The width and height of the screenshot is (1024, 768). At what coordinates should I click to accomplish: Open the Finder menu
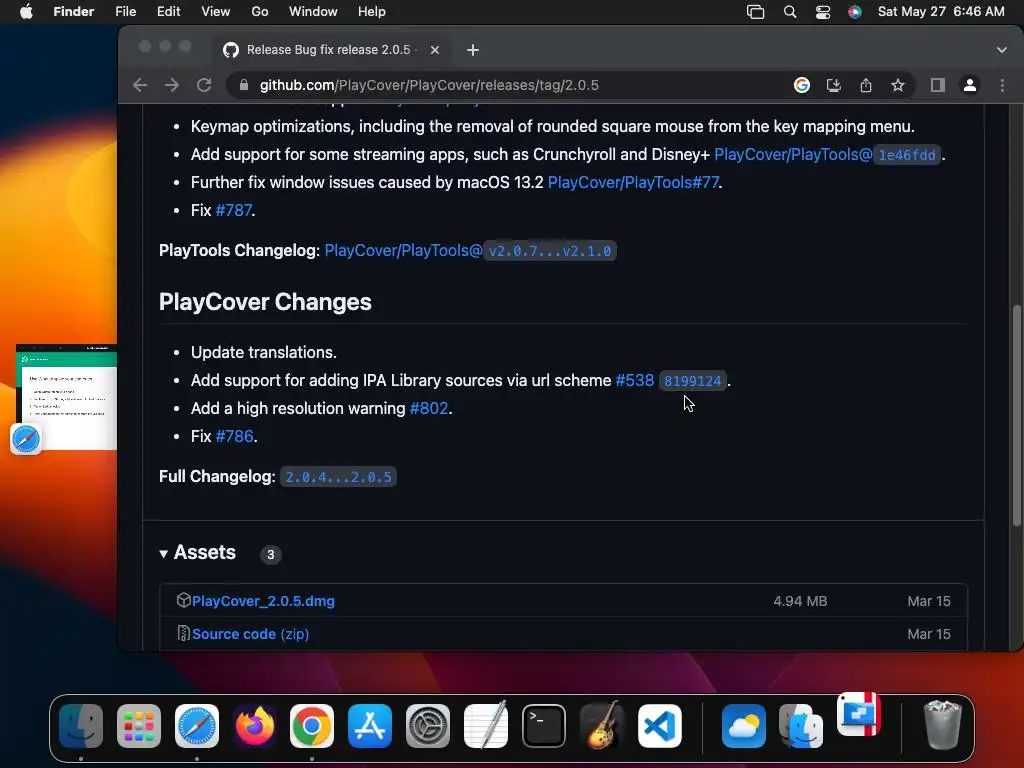click(74, 12)
